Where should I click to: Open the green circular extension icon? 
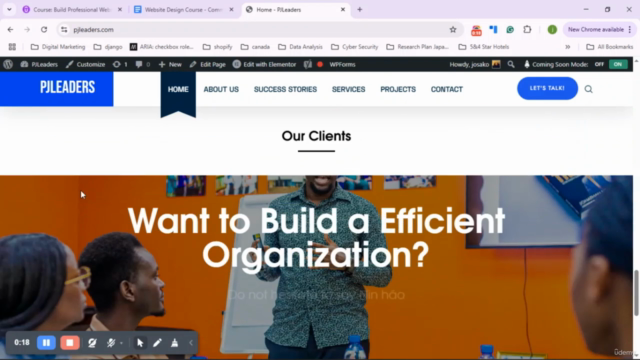[x=510, y=29]
